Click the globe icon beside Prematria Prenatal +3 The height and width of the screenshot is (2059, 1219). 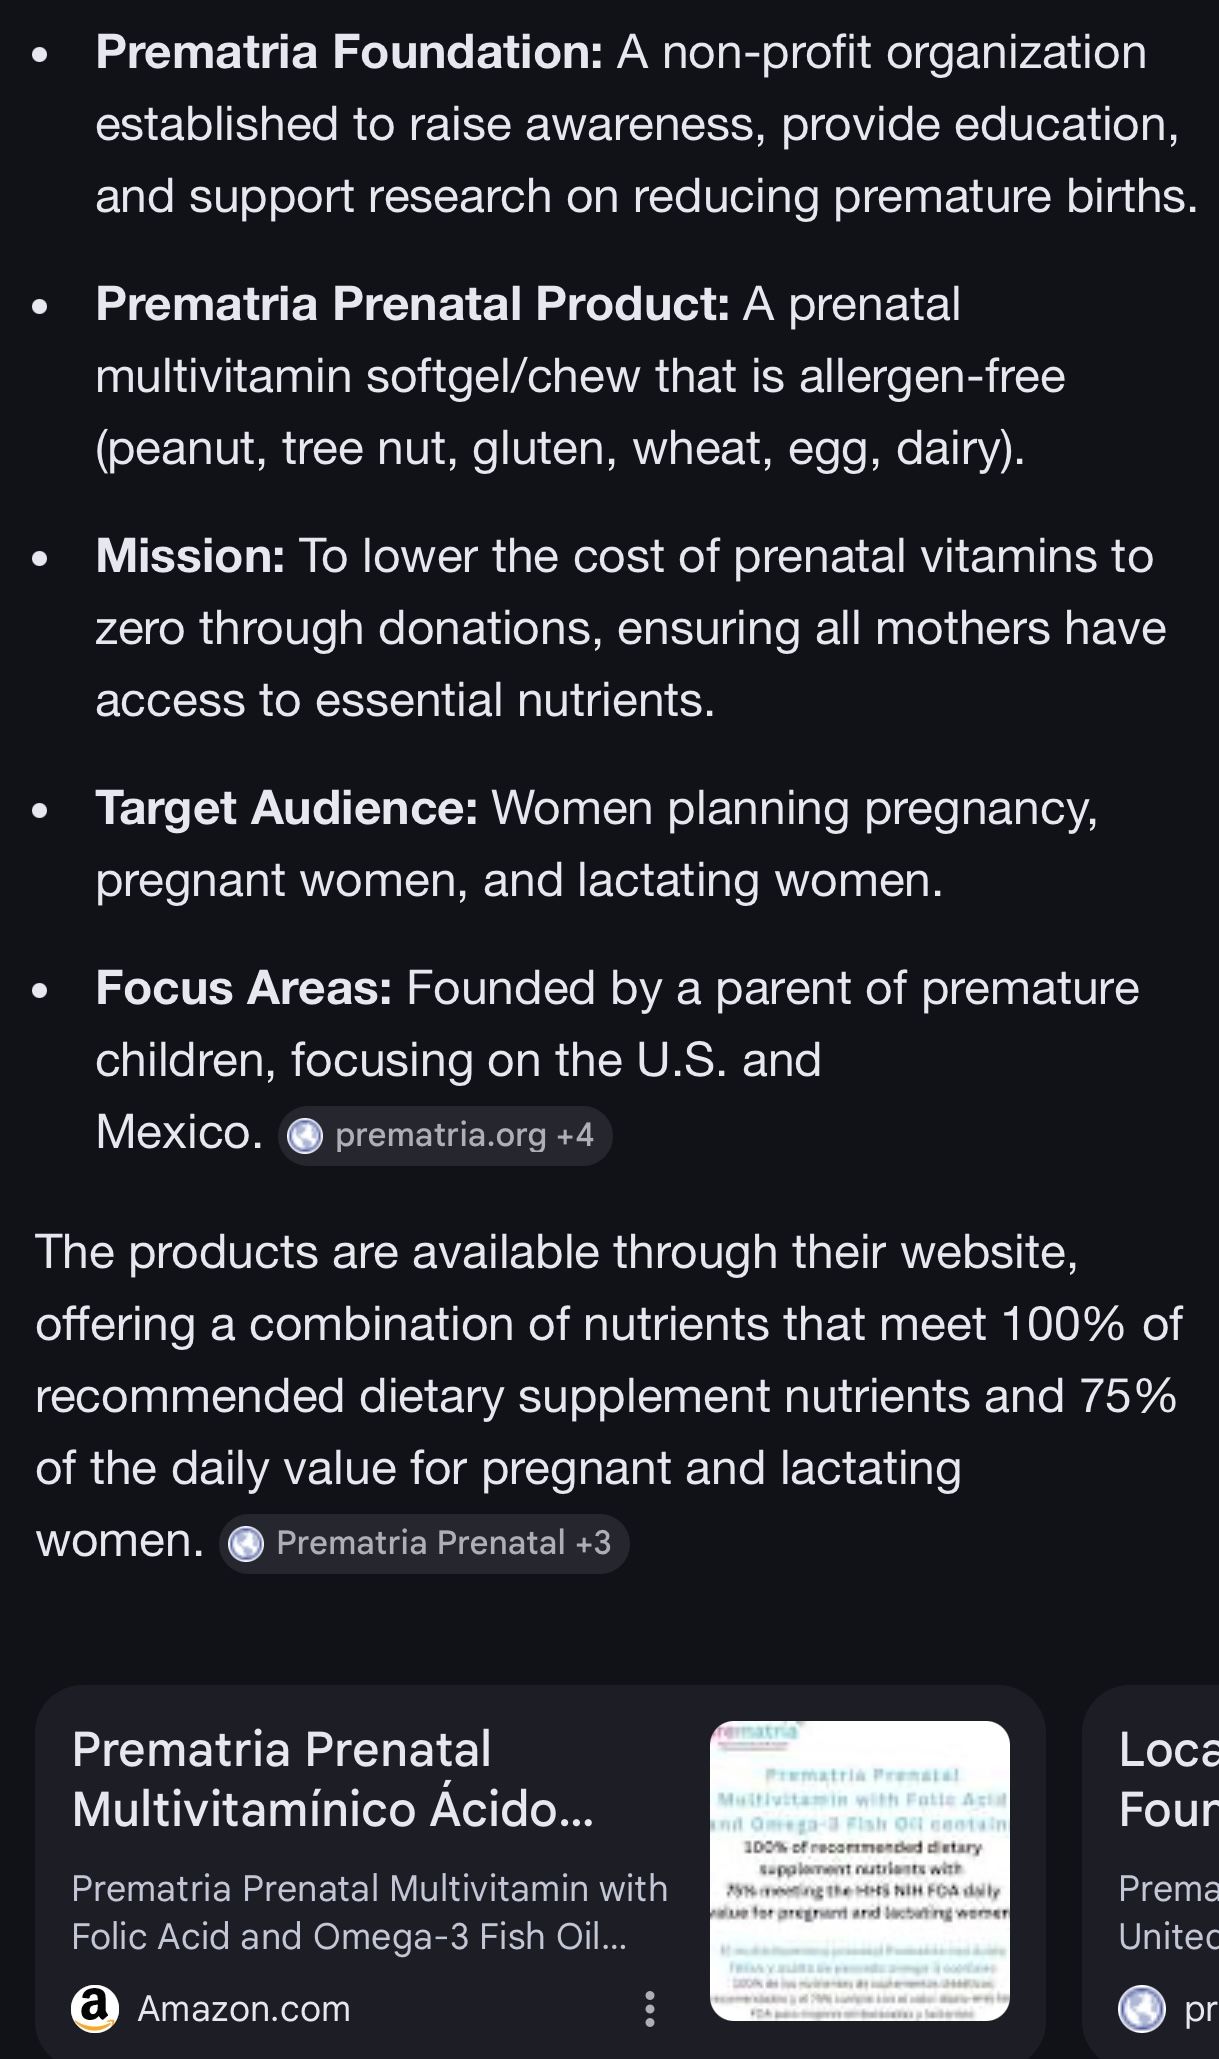[246, 1544]
